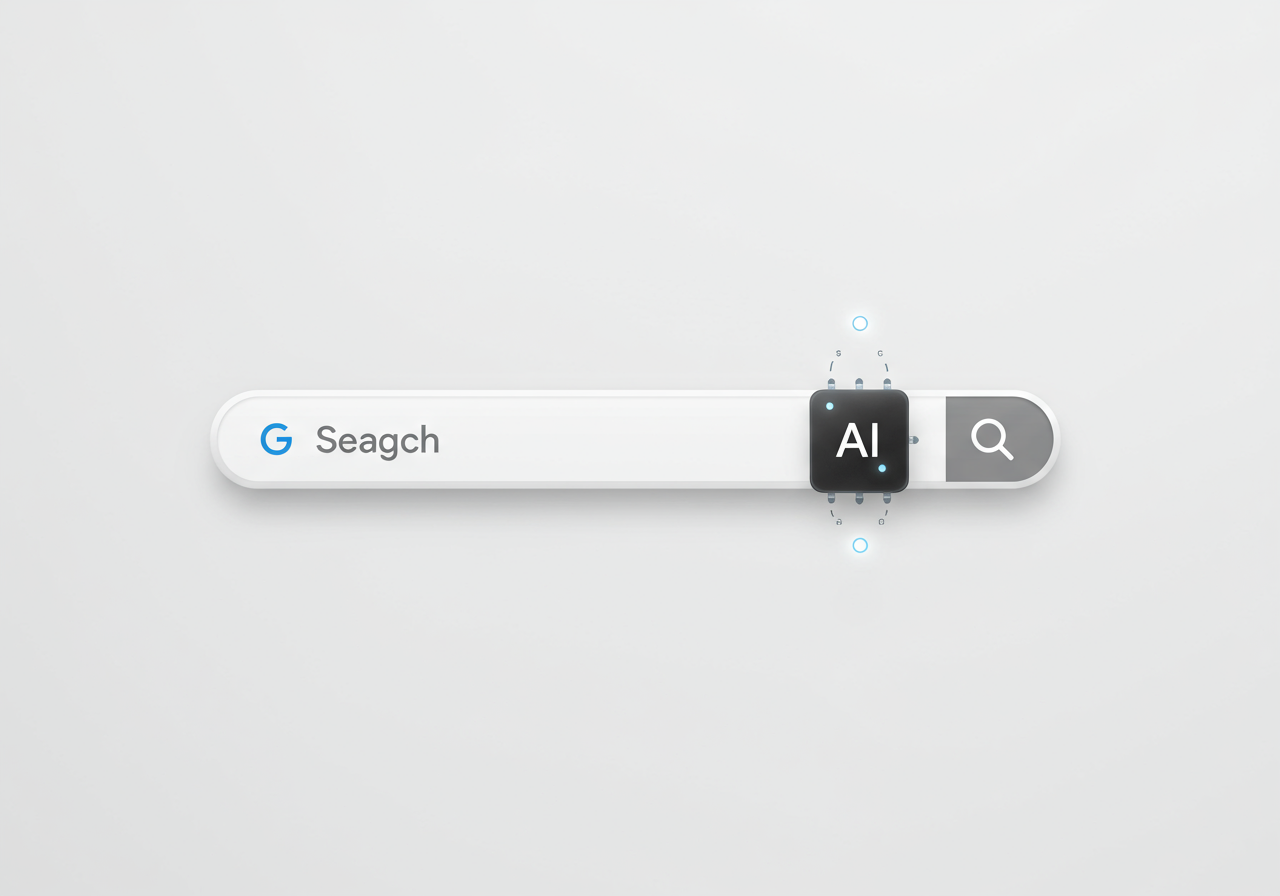Click the Seagch placeholder text
The height and width of the screenshot is (896, 1280).
pos(377,441)
